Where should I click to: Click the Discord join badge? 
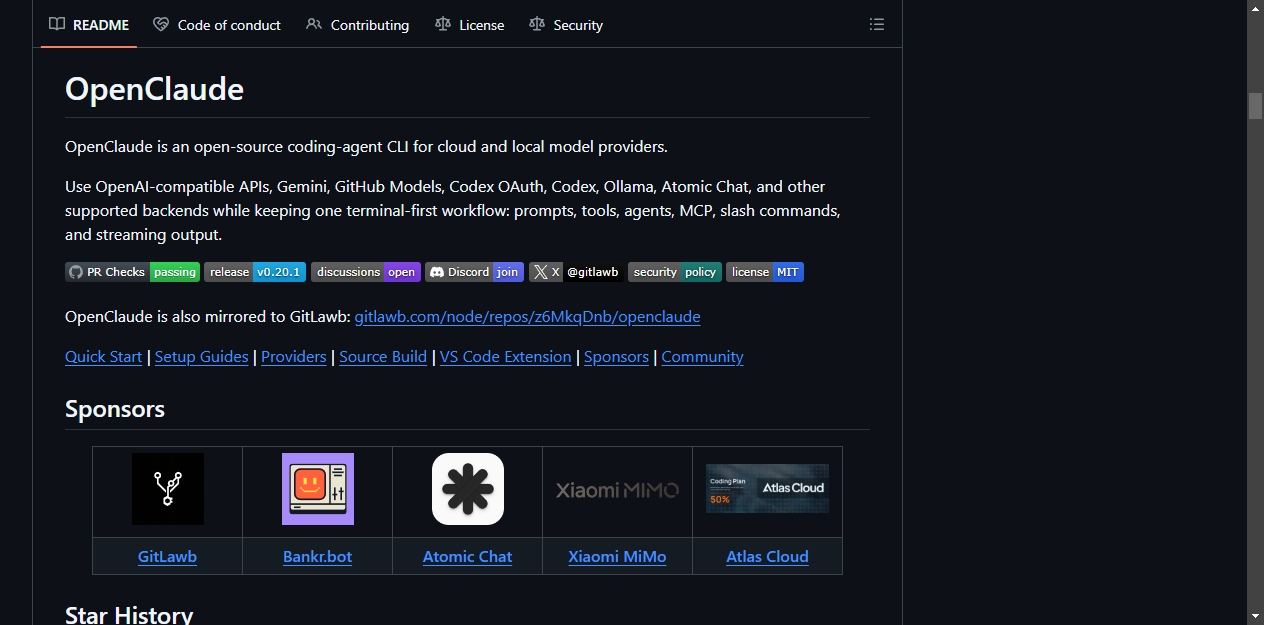pyautogui.click(x=475, y=272)
